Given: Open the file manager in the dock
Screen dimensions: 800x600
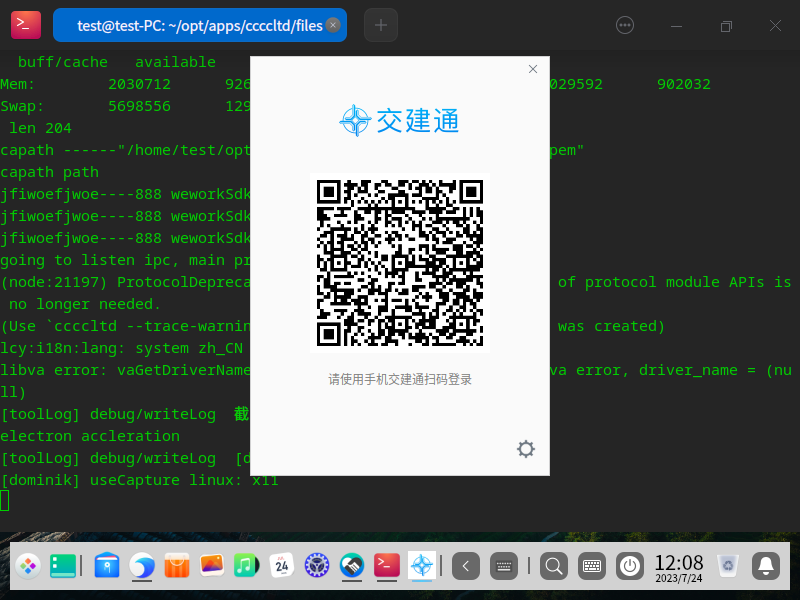Looking at the screenshot, I should click(x=107, y=566).
